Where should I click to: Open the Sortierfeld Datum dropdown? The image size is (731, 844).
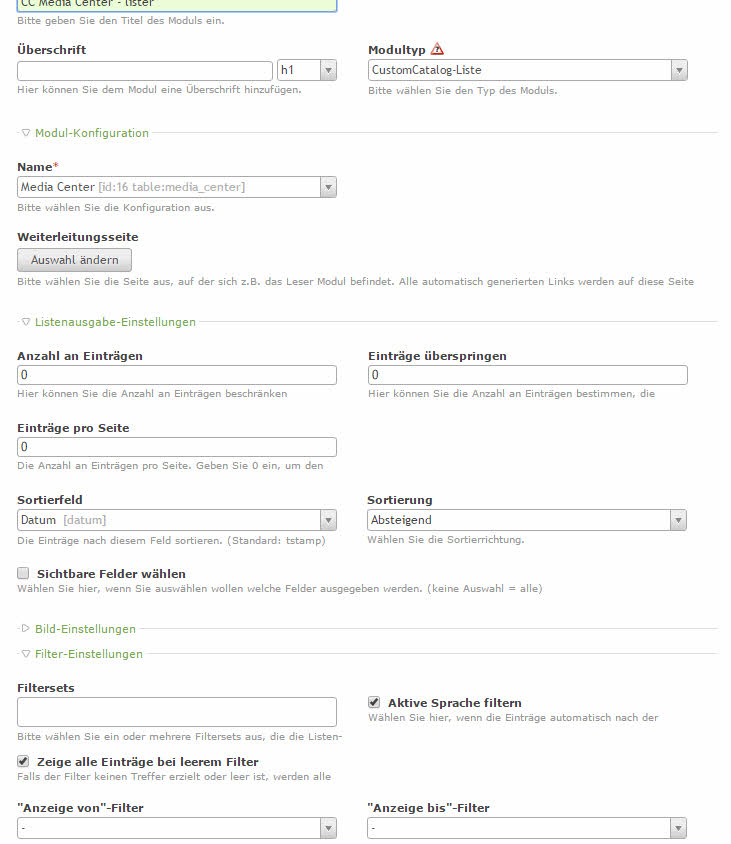tap(177, 520)
